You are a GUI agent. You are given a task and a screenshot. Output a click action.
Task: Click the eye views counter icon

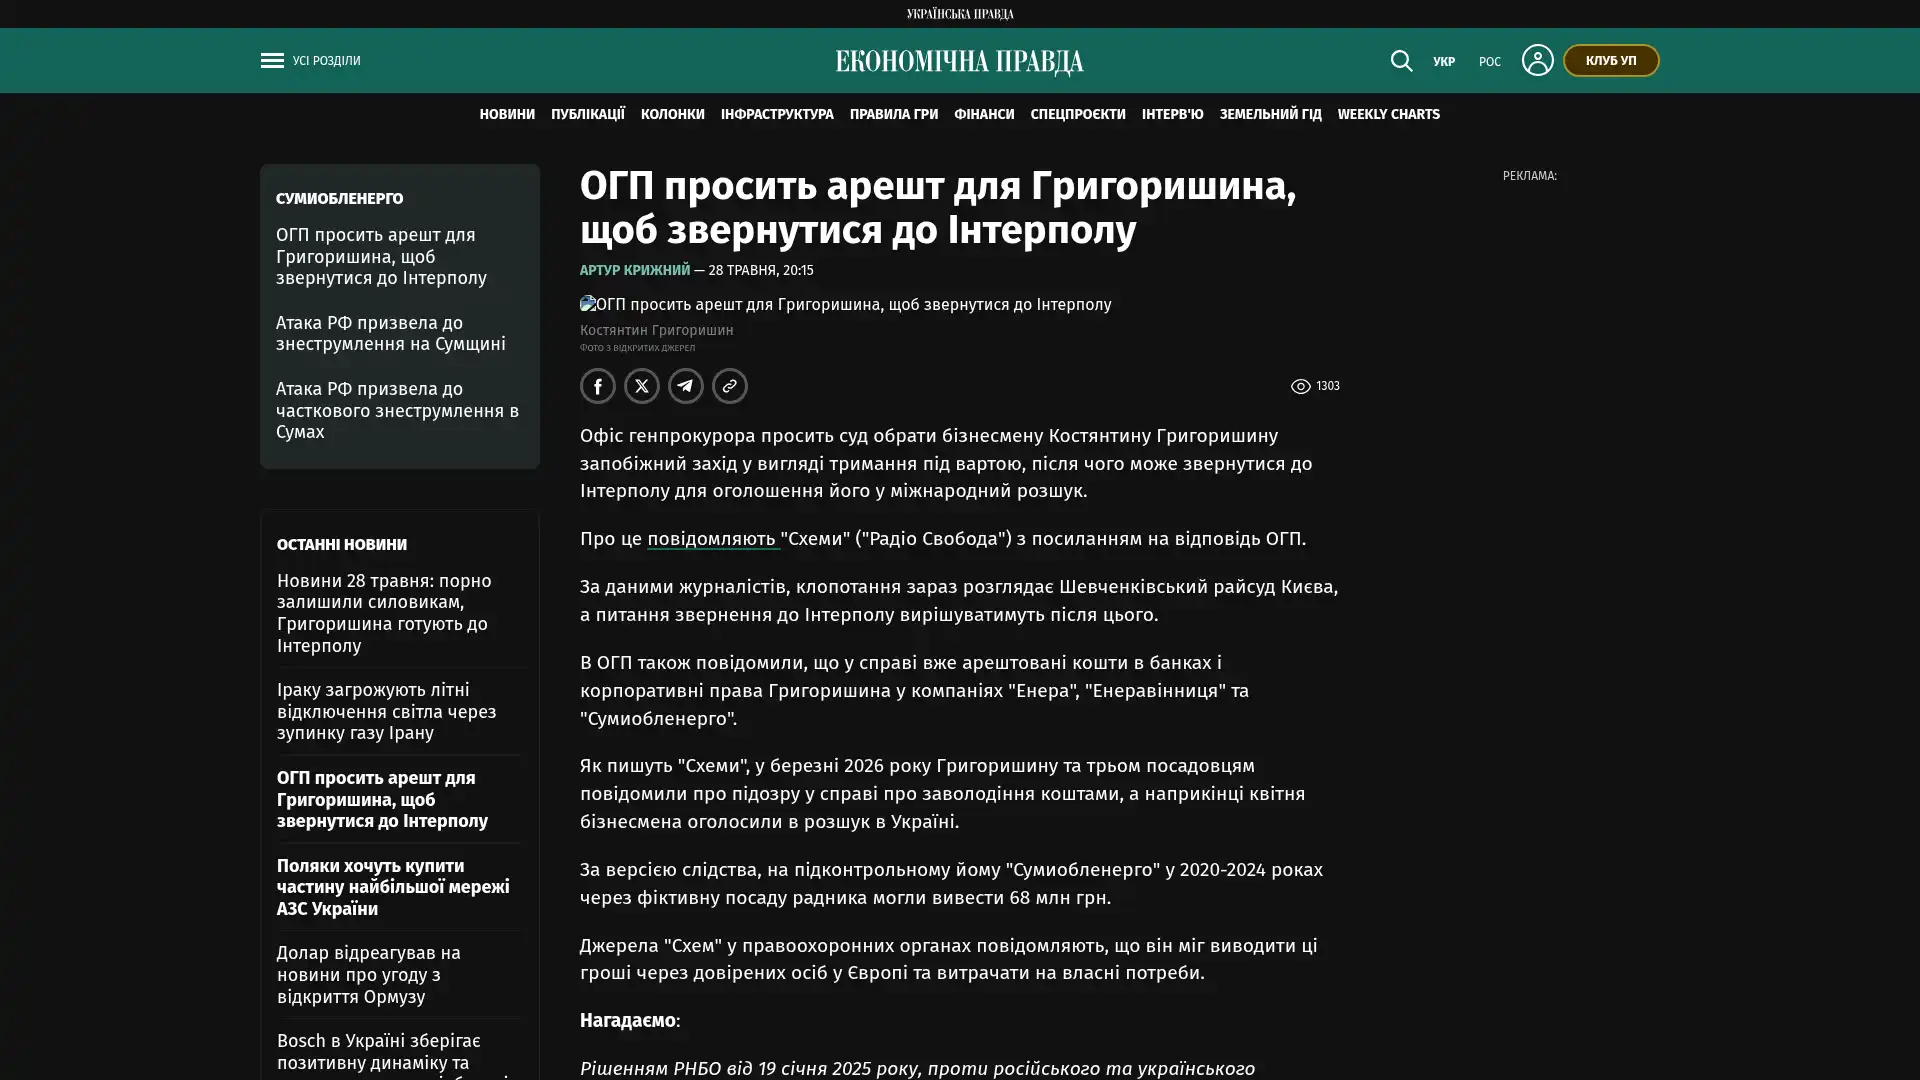[1300, 387]
